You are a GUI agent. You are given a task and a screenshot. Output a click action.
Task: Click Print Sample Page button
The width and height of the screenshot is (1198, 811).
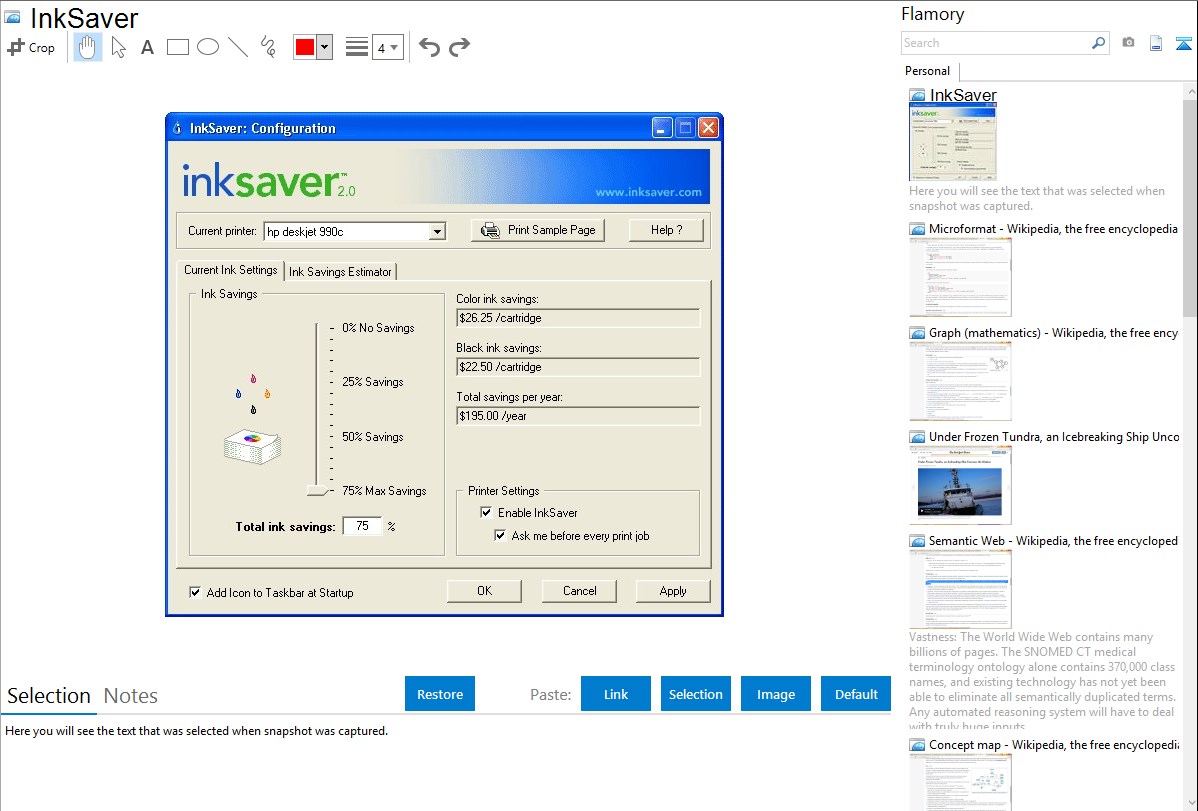coord(538,230)
